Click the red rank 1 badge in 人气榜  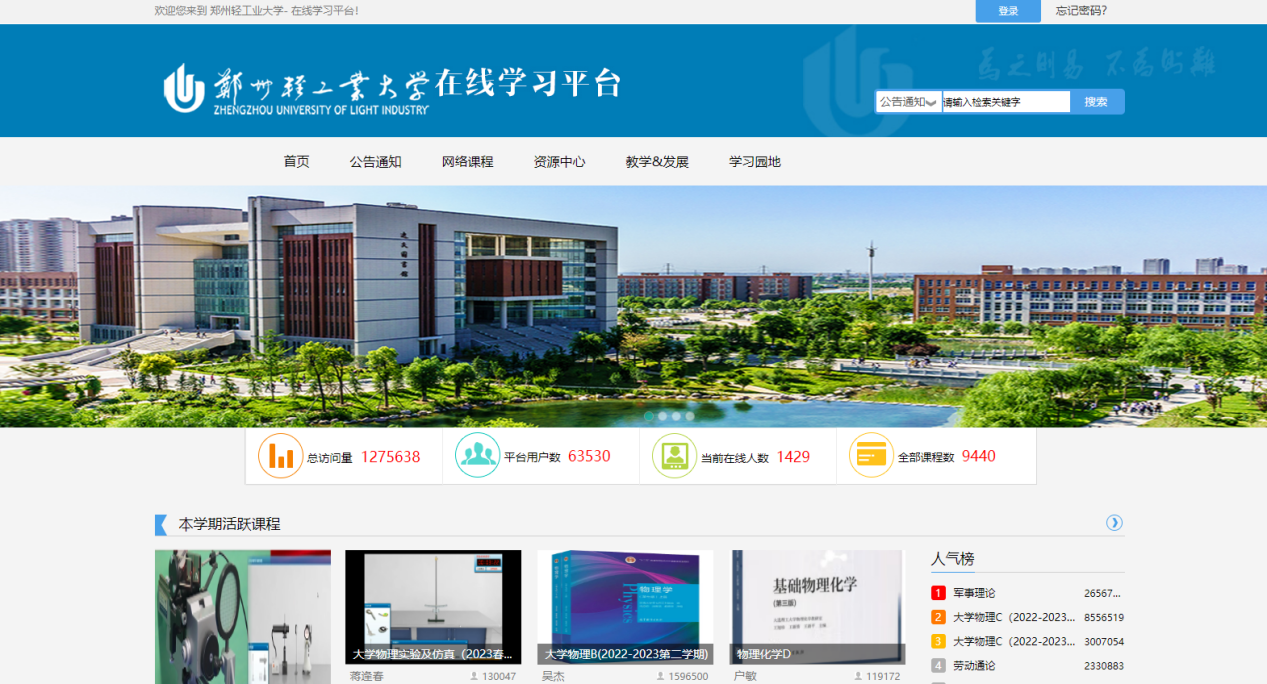938,593
